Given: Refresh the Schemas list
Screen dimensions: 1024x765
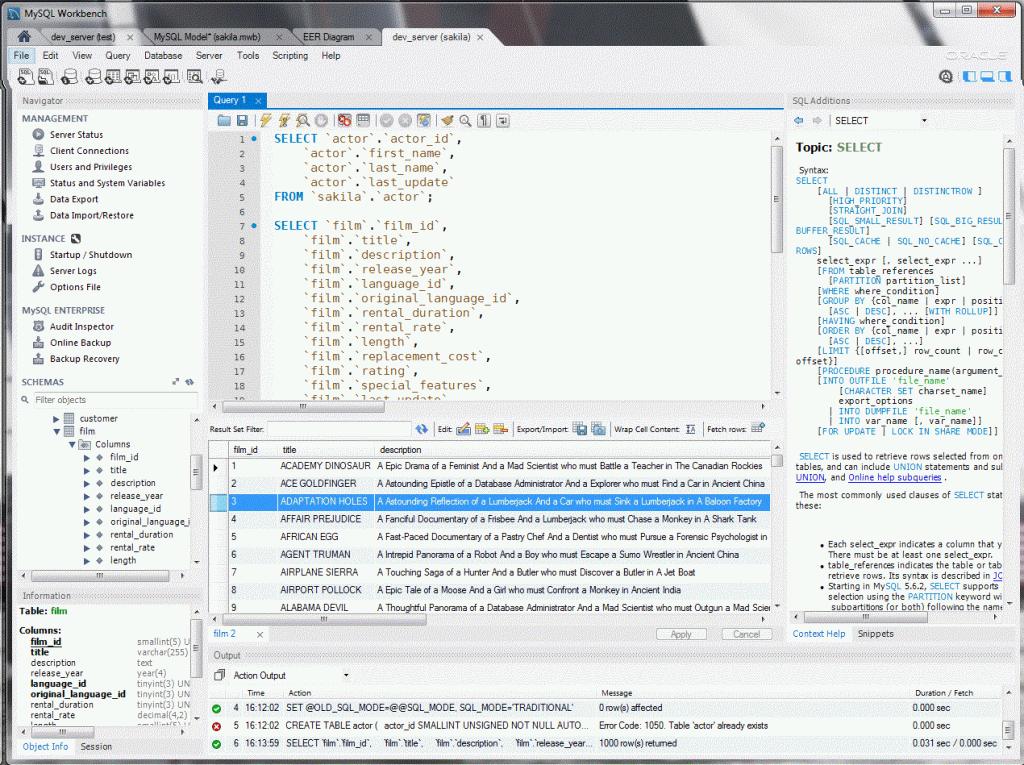Looking at the screenshot, I should pyautogui.click(x=189, y=382).
